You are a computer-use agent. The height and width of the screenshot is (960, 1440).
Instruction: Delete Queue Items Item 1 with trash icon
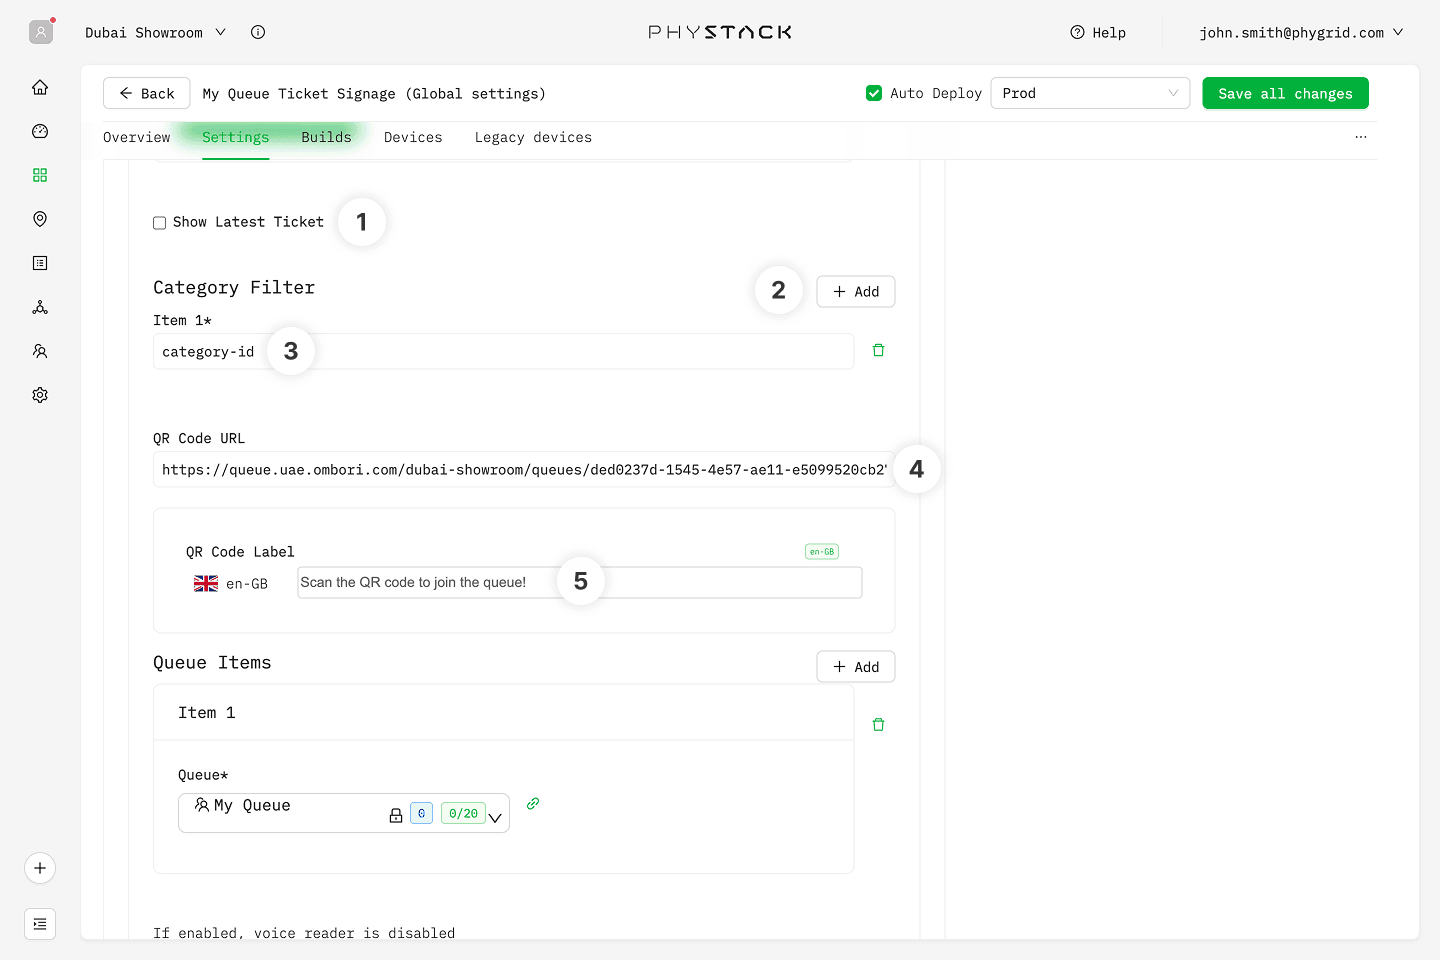pyautogui.click(x=878, y=725)
